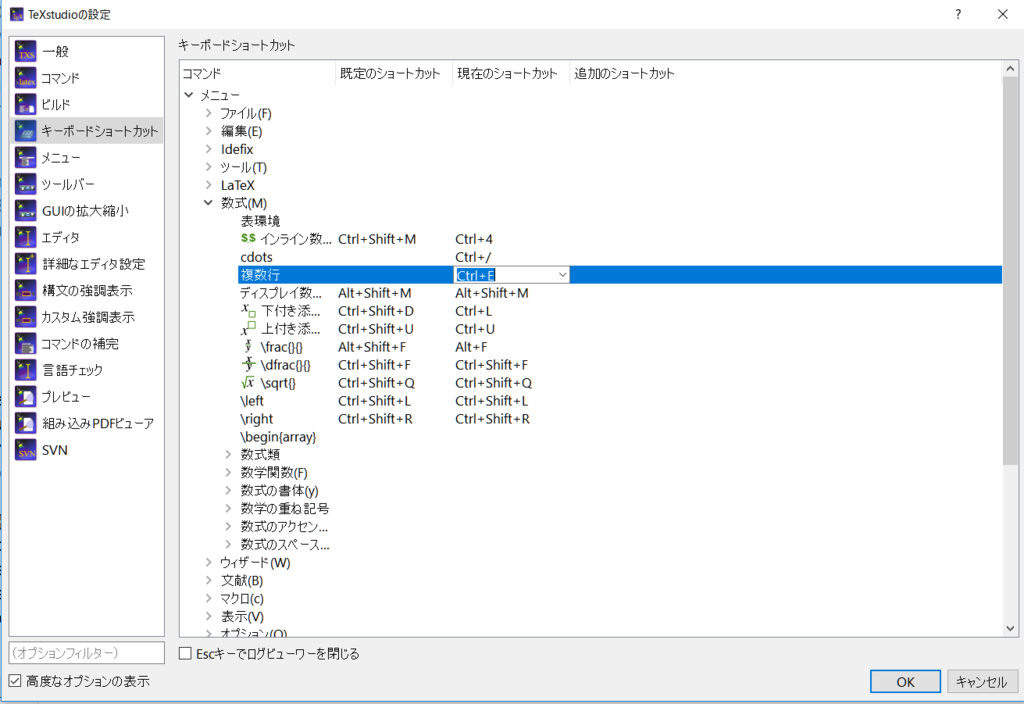This screenshot has width=1024, height=704.
Task: Click the superscript 上付き添 icon
Action: (x=248, y=328)
